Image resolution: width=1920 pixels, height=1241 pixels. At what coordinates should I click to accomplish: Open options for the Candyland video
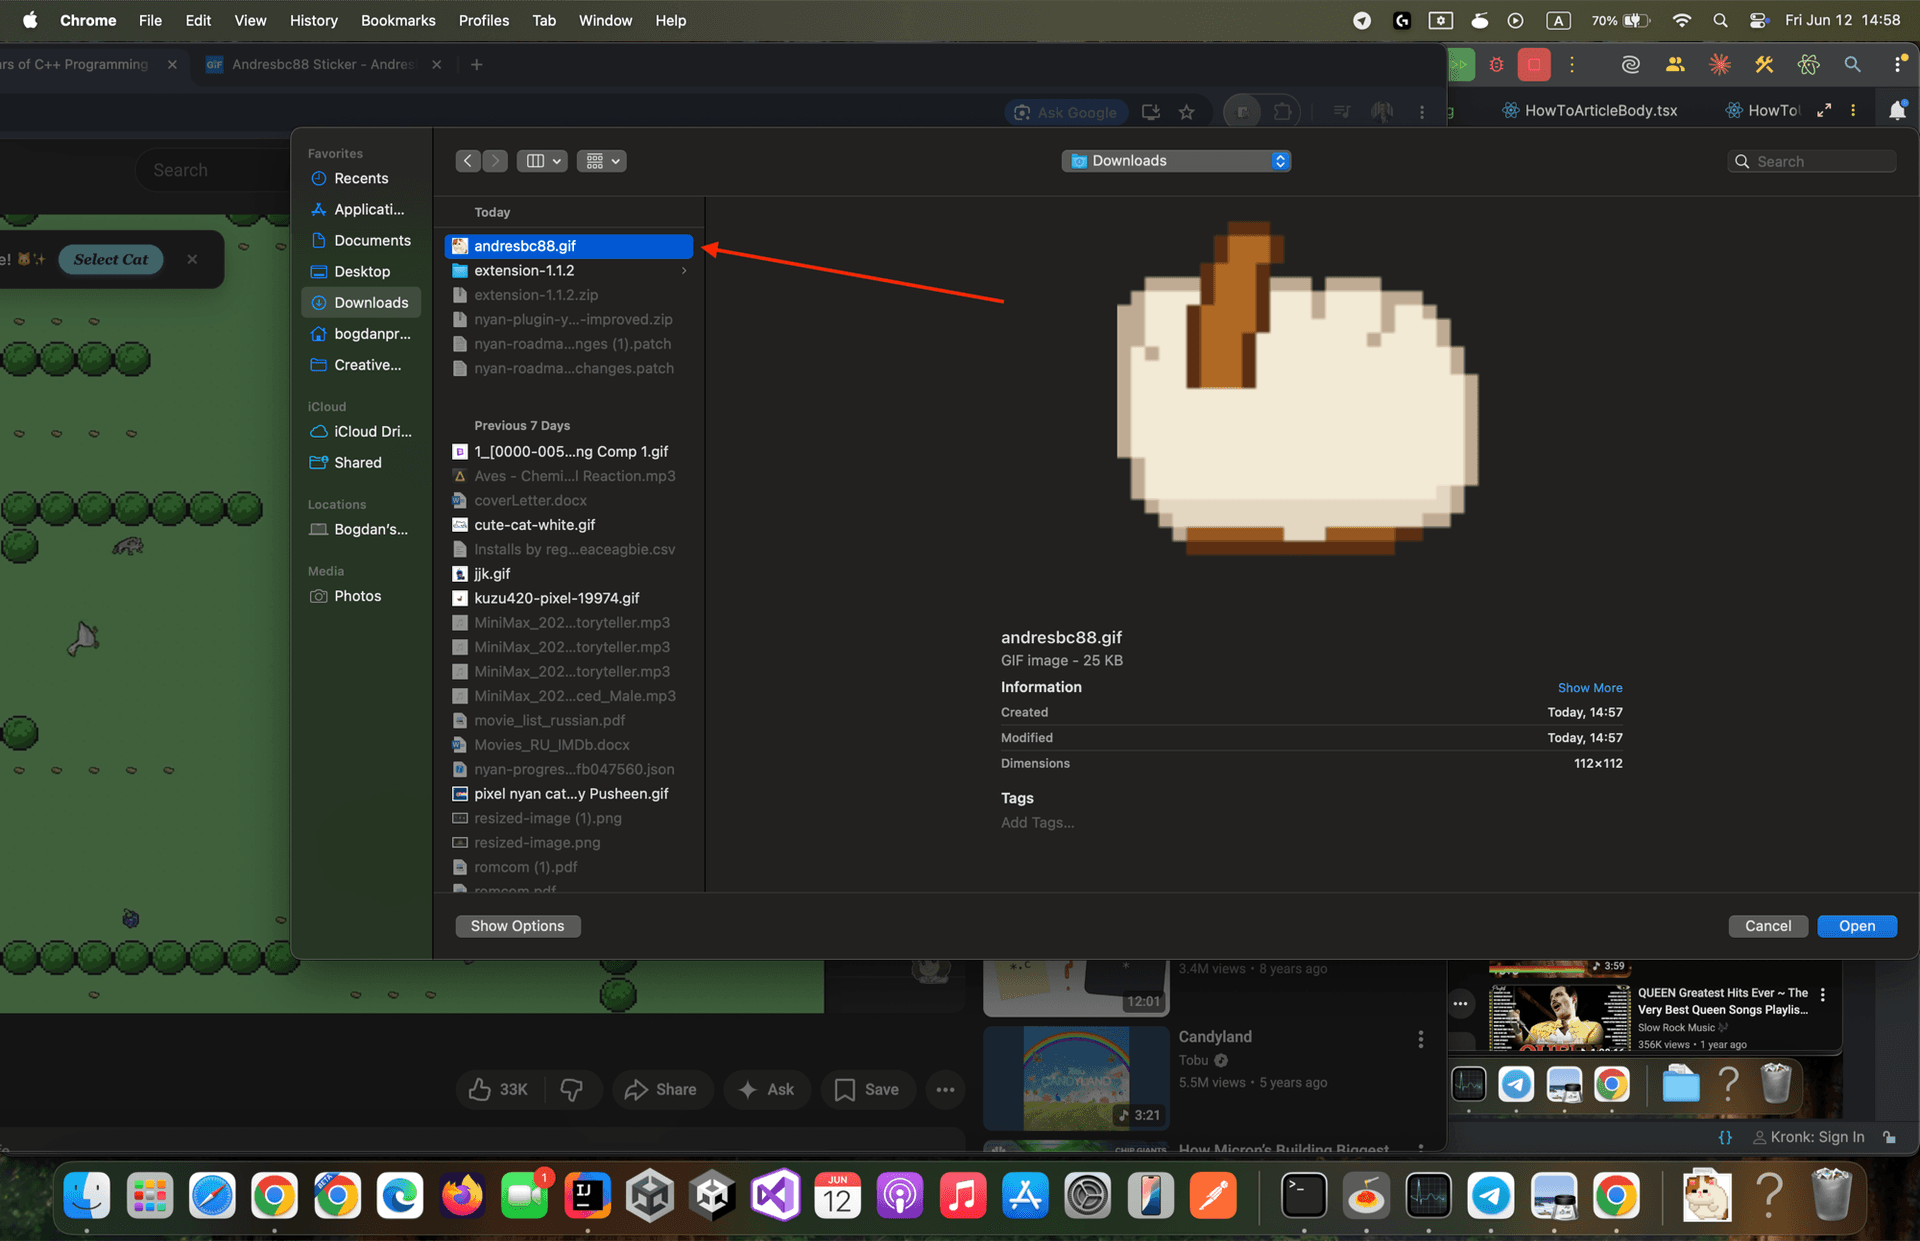[1420, 1040]
